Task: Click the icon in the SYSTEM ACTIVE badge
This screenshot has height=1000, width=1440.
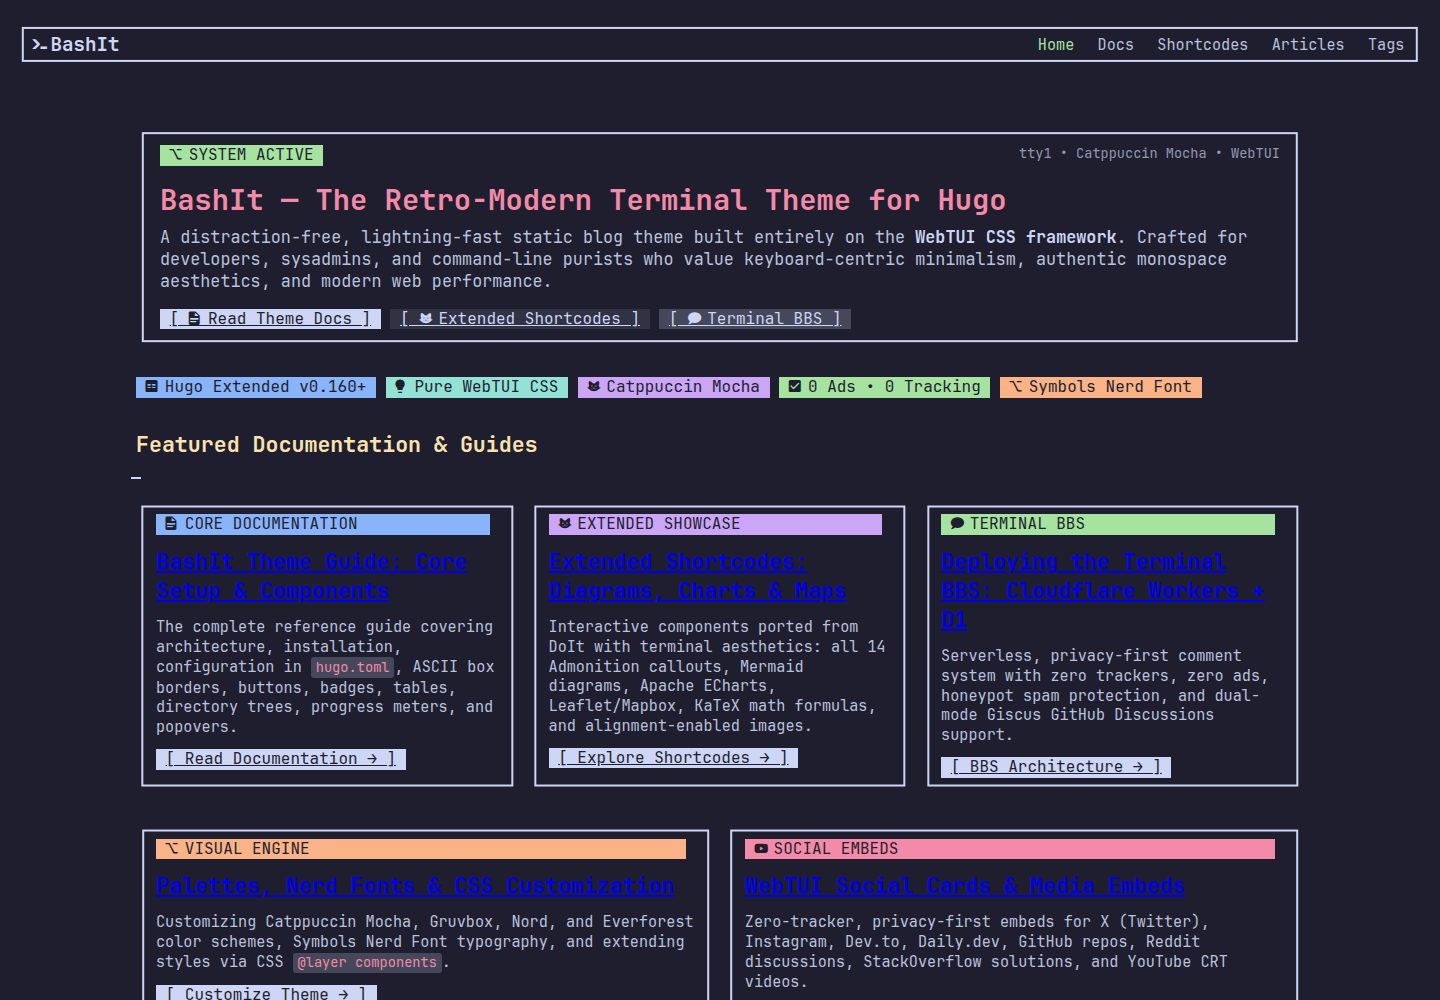Action: point(175,155)
